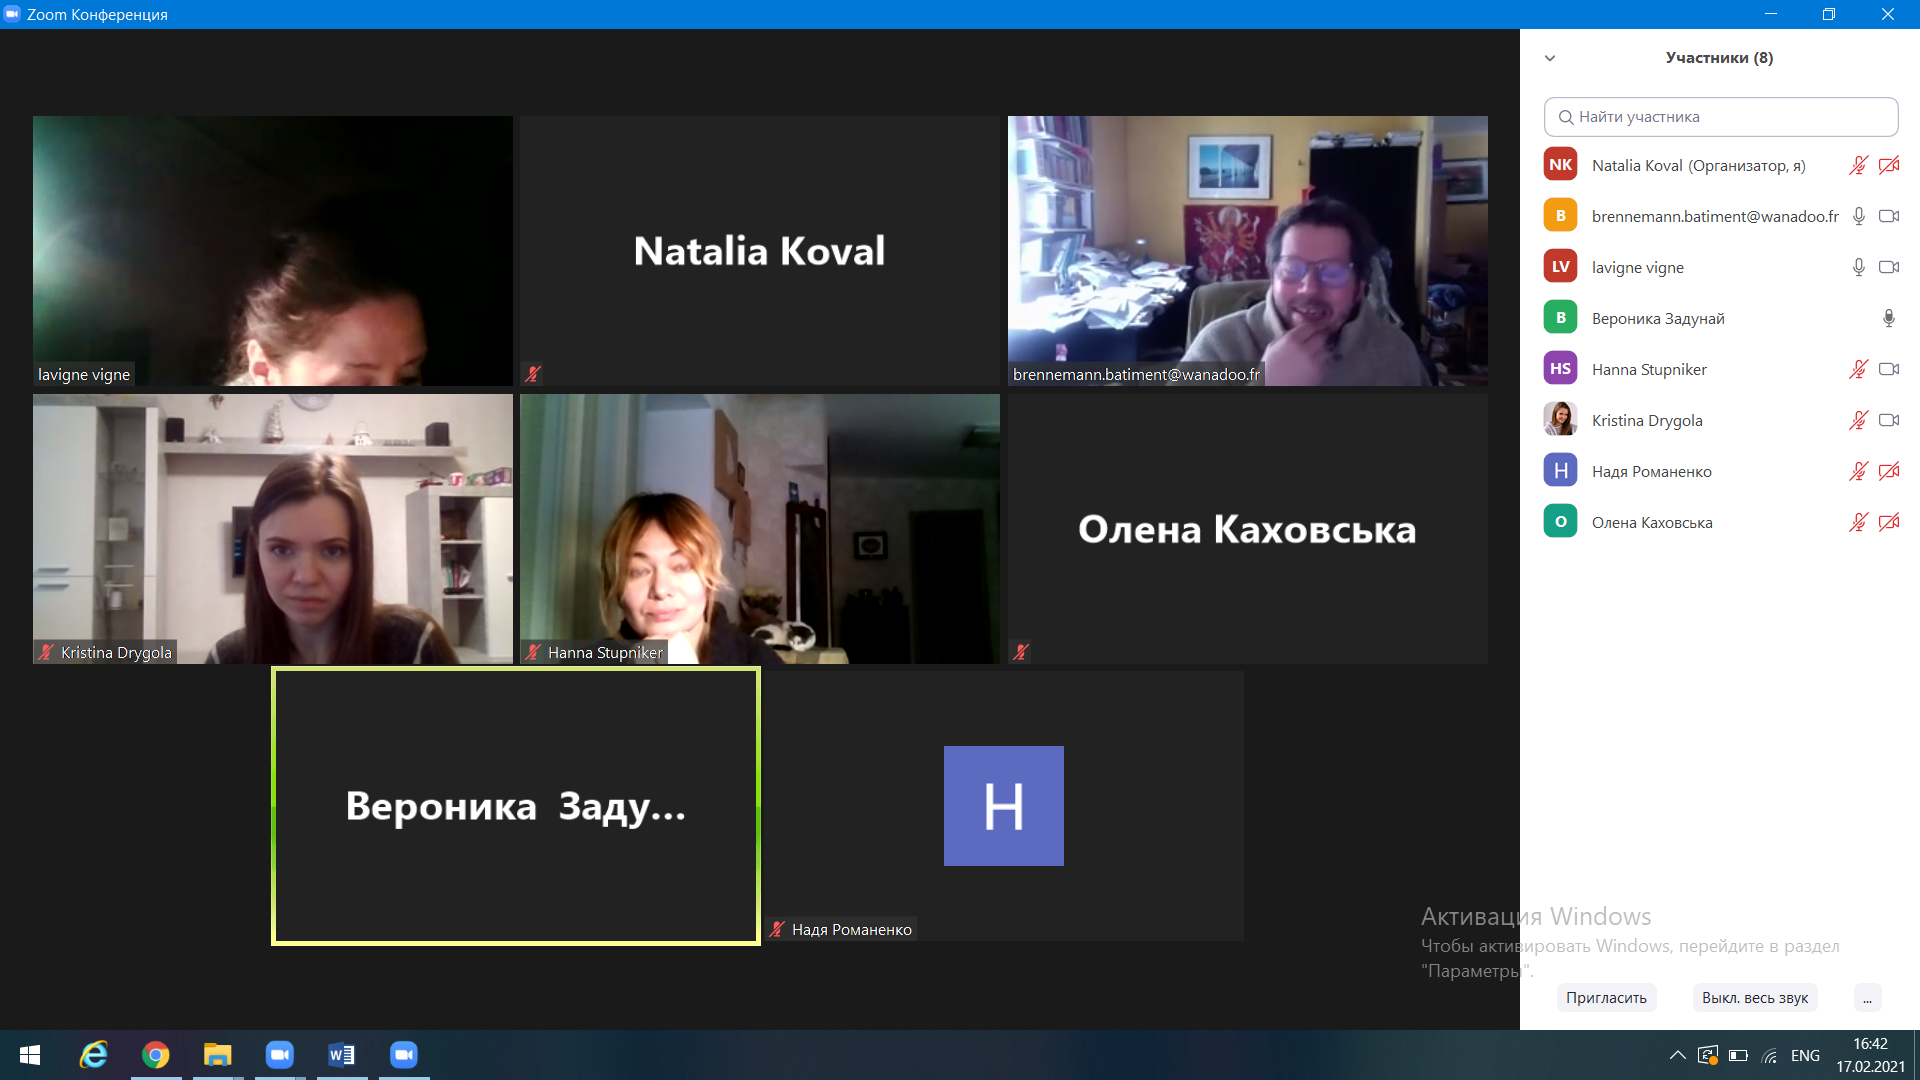Click the Найти участника search field
Image resolution: width=1920 pixels, height=1080 pixels.
[x=1721, y=117]
